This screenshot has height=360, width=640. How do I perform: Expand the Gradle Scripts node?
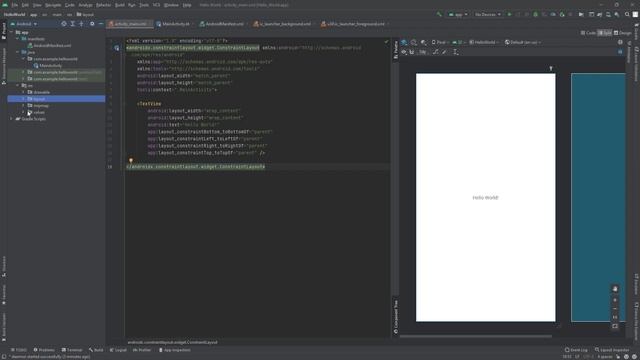pyautogui.click(x=11, y=119)
